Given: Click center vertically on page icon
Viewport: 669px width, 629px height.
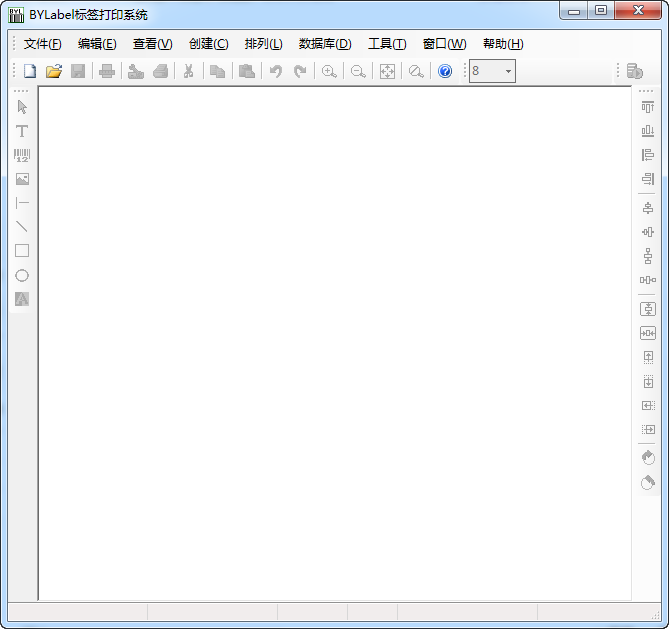Looking at the screenshot, I should coord(648,309).
